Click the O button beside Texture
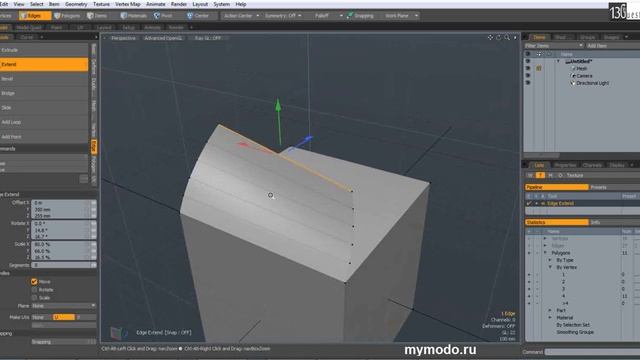 click(560, 175)
